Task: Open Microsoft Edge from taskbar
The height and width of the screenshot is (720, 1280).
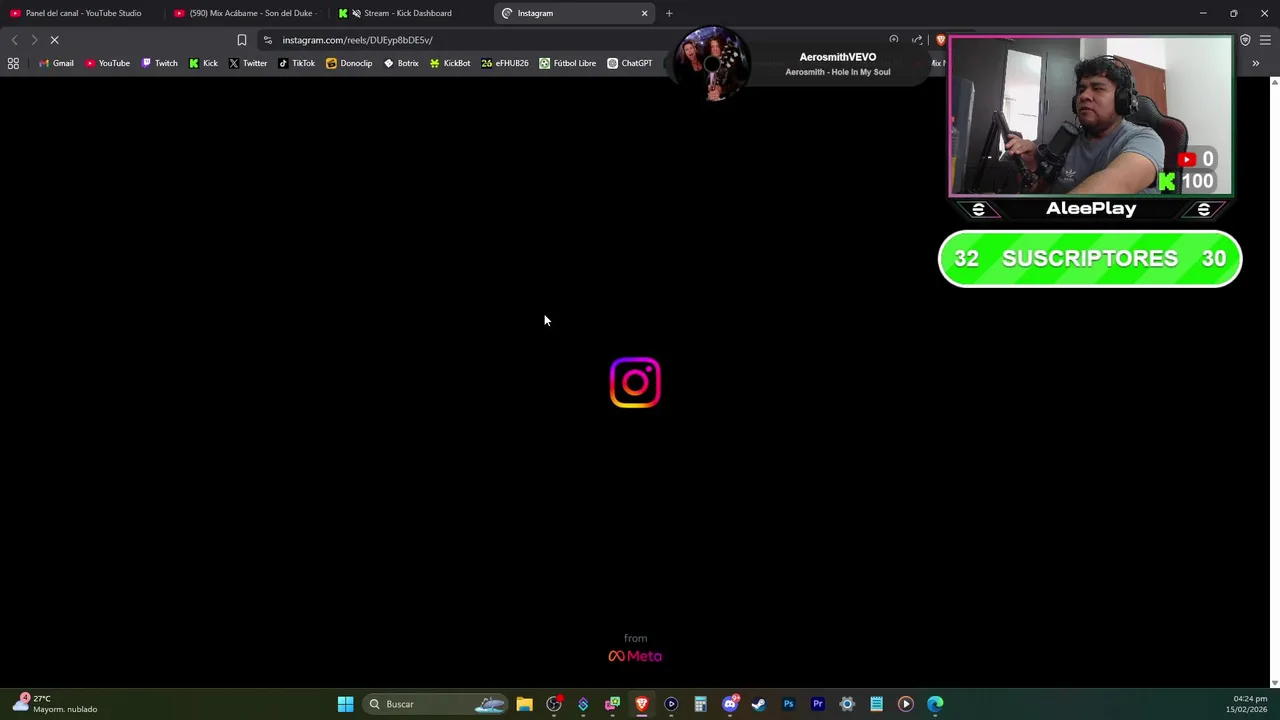Action: point(935,704)
